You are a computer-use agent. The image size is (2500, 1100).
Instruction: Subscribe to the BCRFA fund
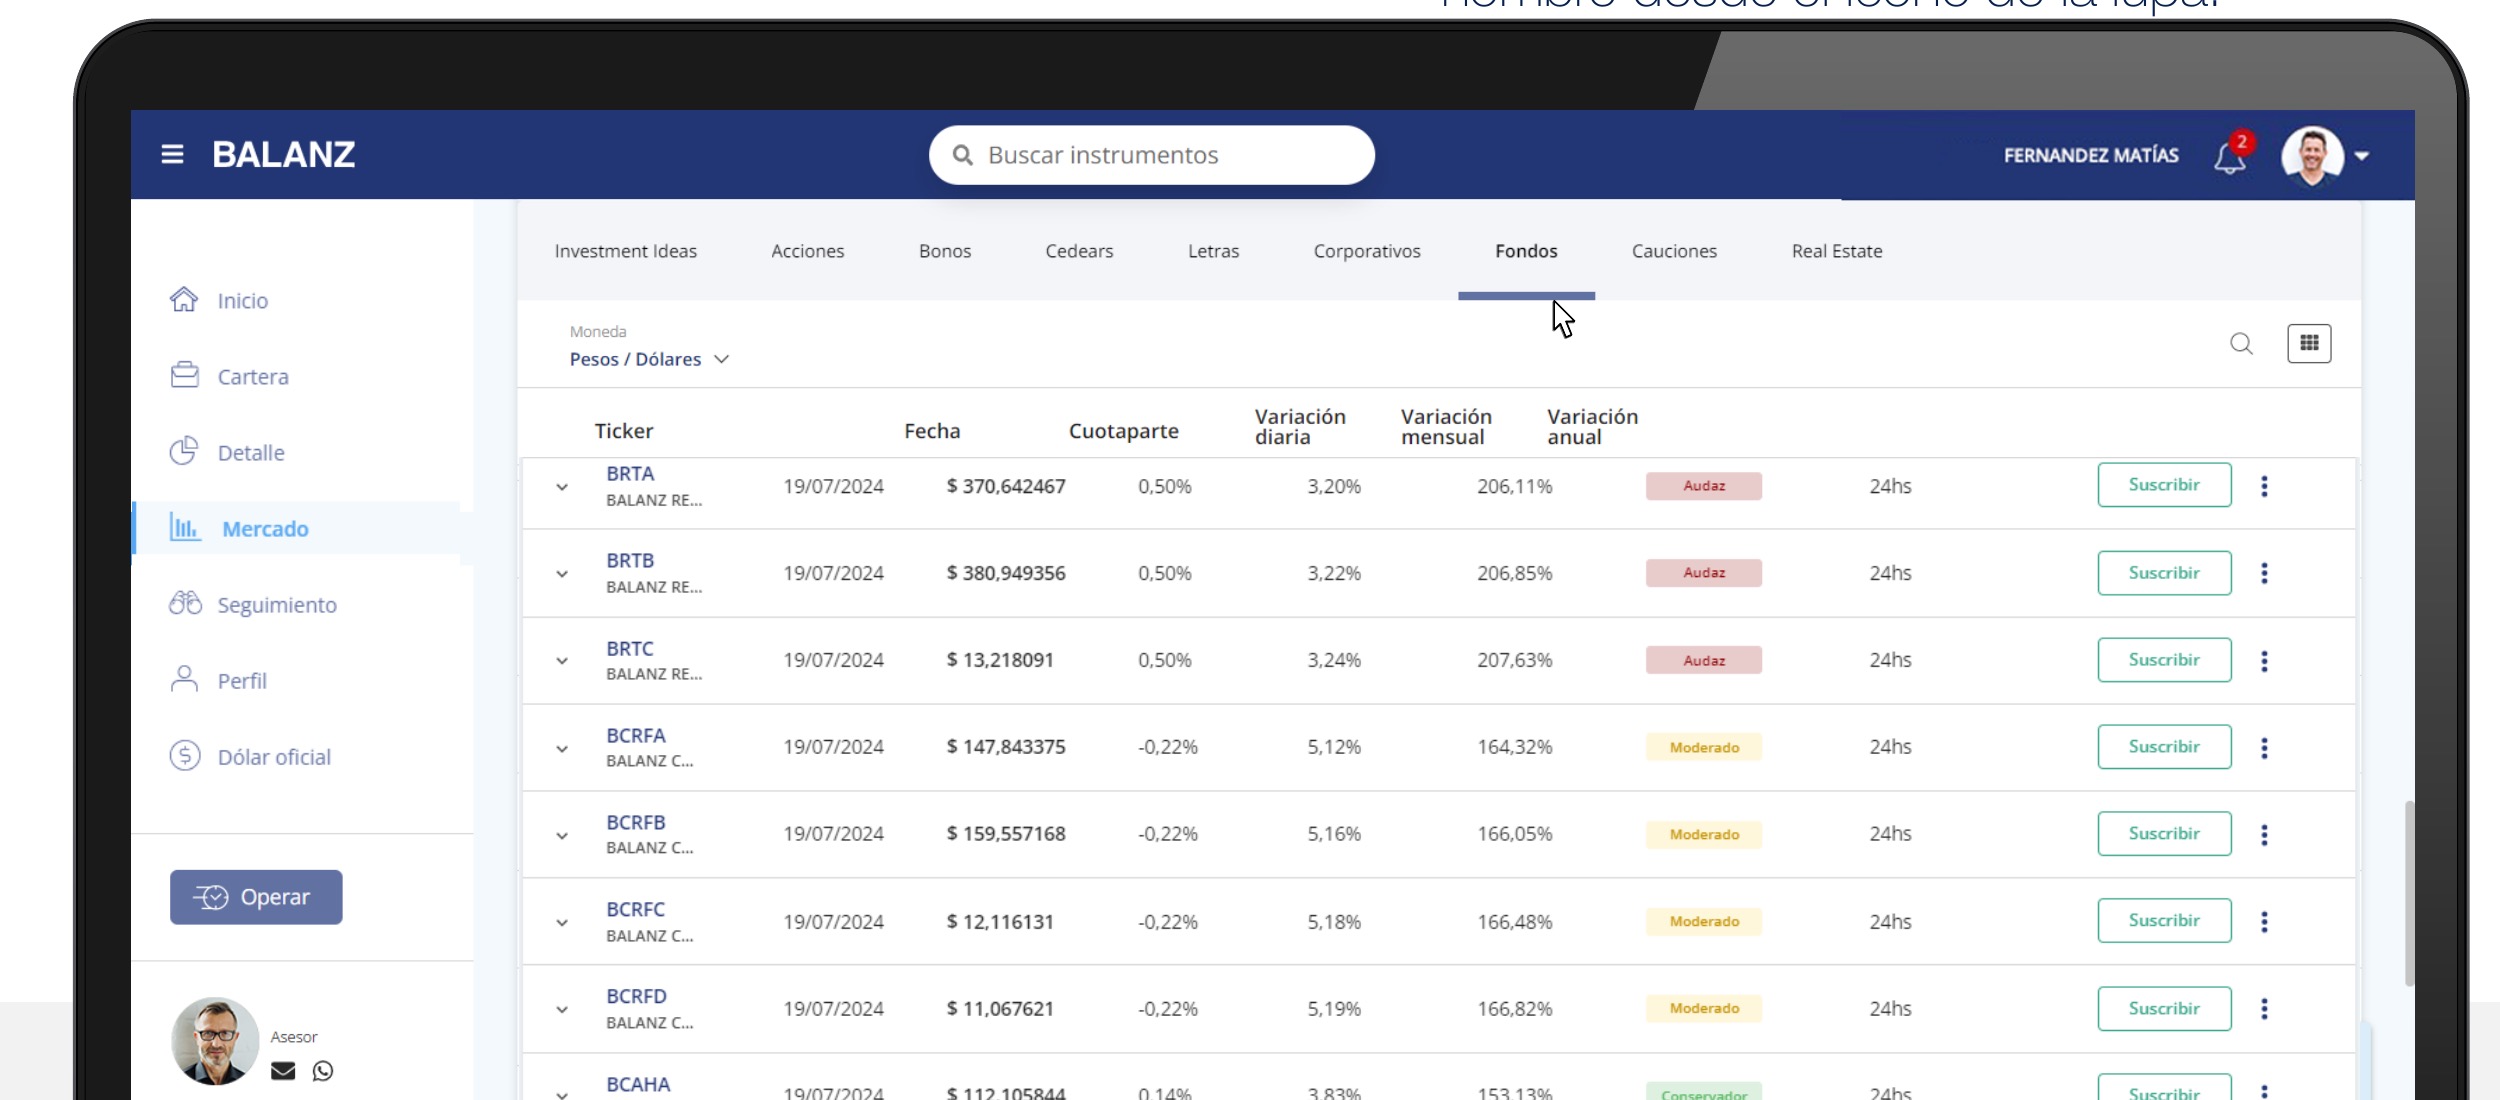pos(2164,747)
